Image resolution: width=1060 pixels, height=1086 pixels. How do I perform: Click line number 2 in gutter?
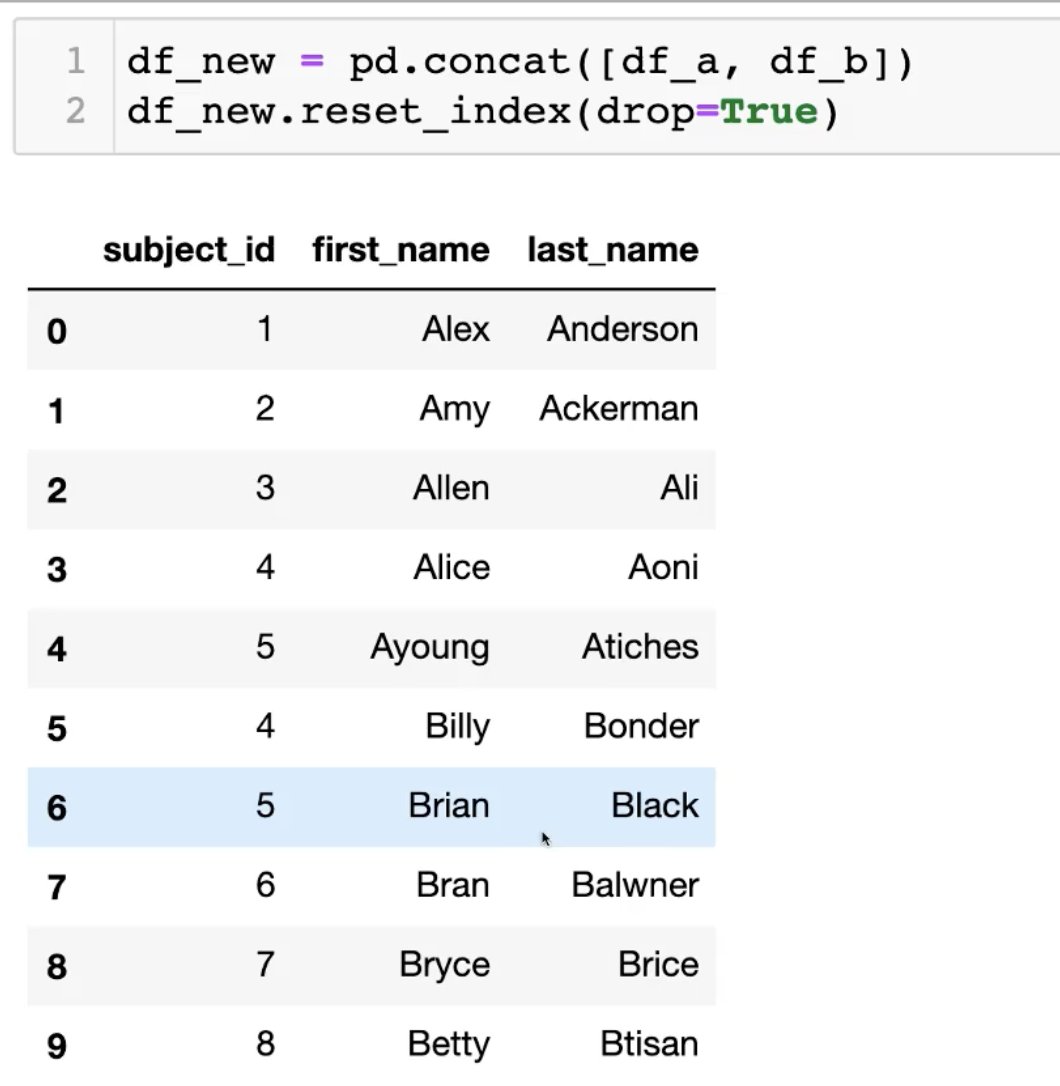coord(75,111)
